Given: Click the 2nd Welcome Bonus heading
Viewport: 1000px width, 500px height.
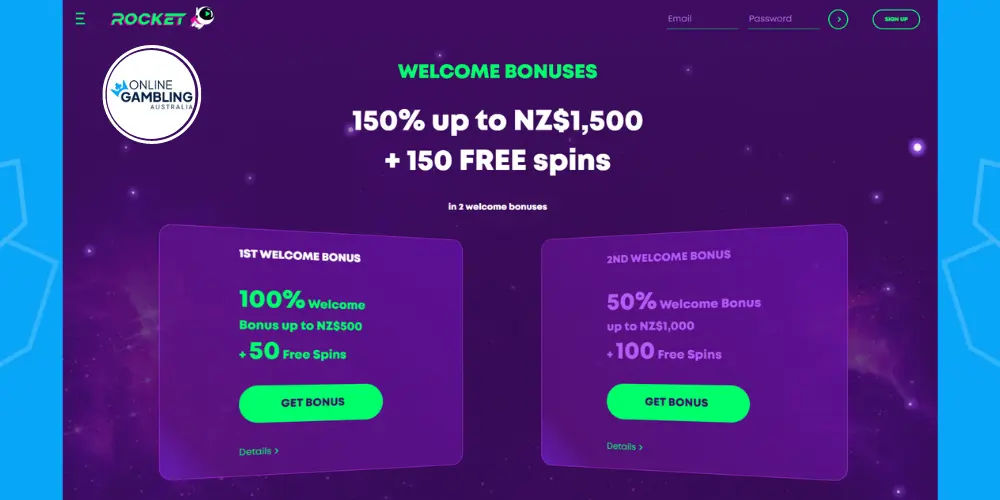Looking at the screenshot, I should (x=668, y=256).
